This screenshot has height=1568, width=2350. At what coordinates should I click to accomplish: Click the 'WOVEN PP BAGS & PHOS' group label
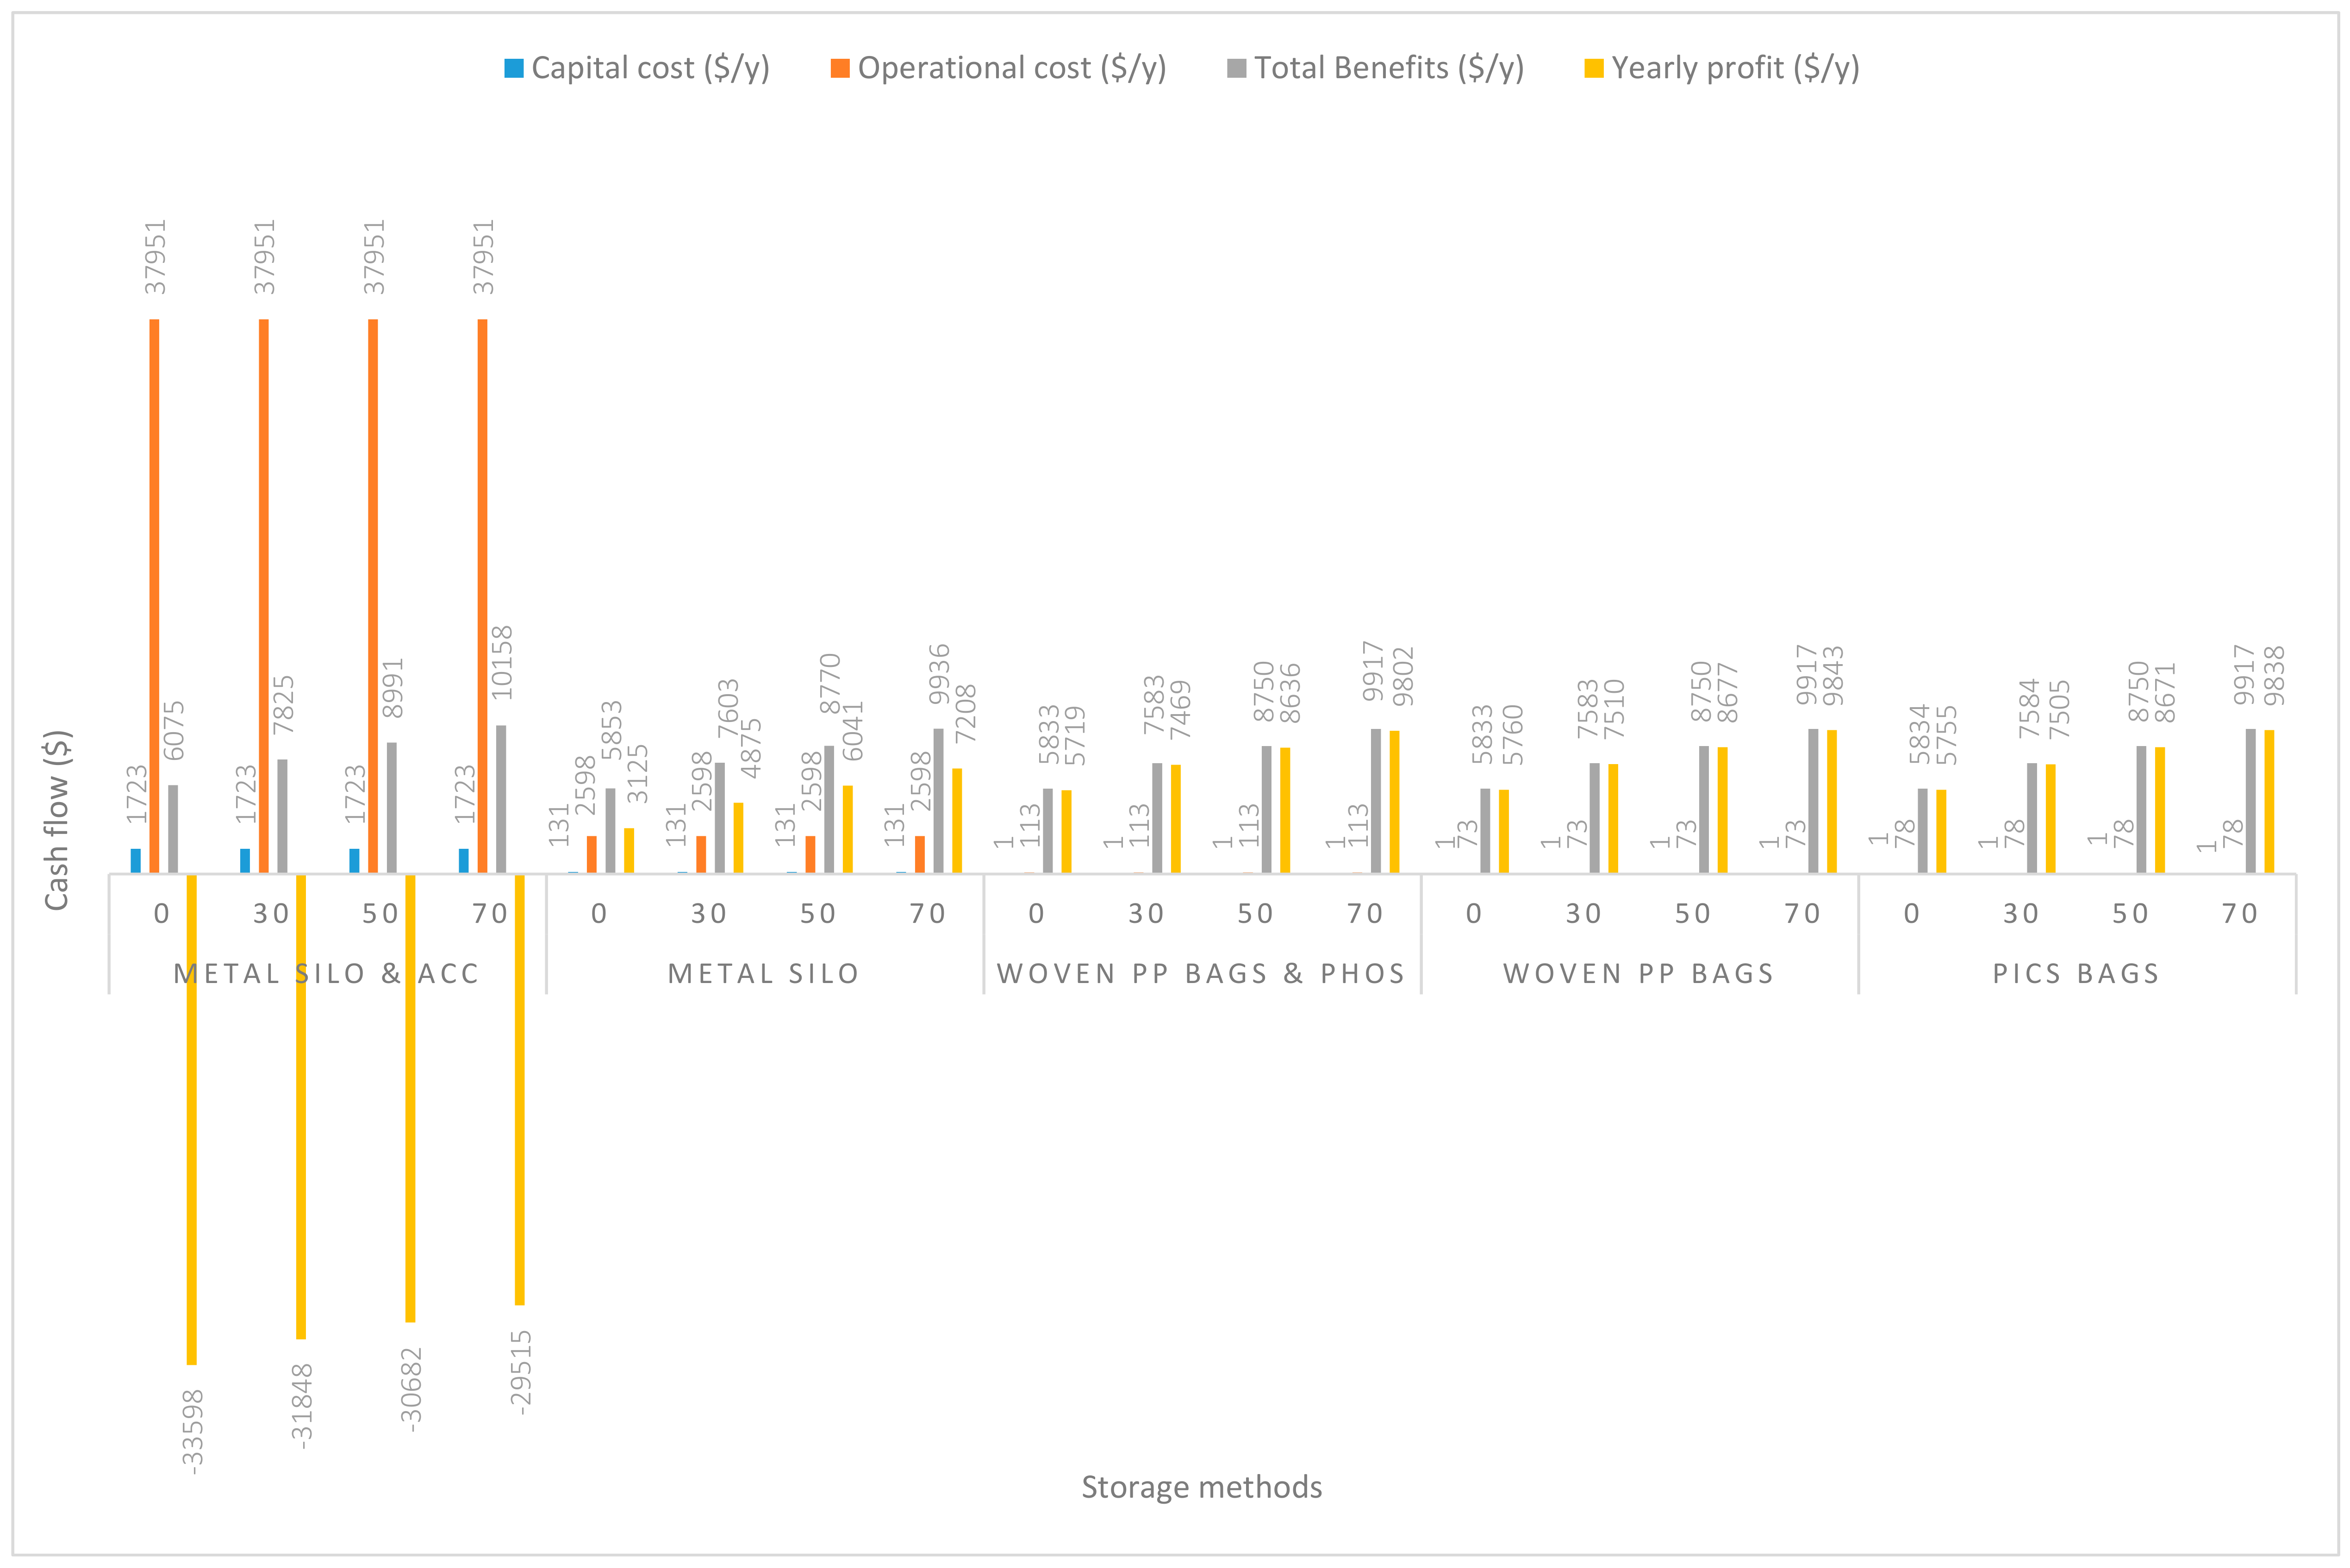pyautogui.click(x=1201, y=974)
